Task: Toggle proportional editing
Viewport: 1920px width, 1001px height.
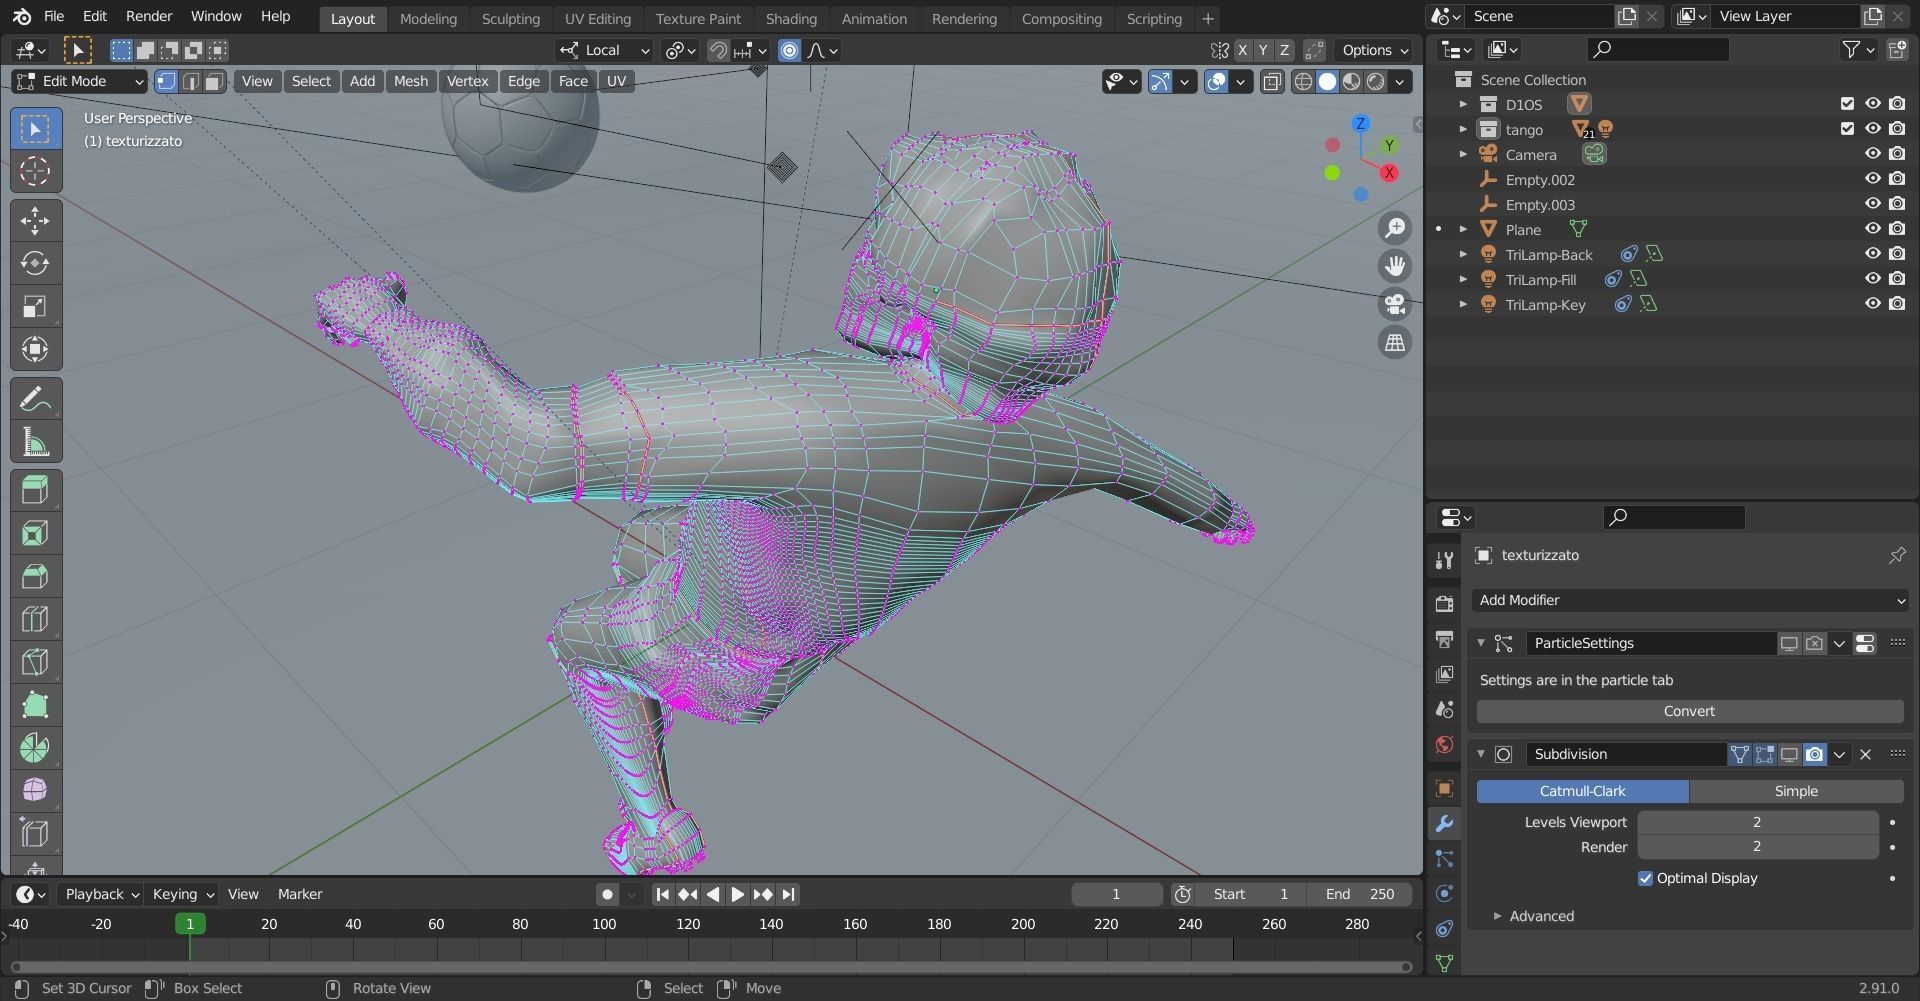Action: pos(789,50)
